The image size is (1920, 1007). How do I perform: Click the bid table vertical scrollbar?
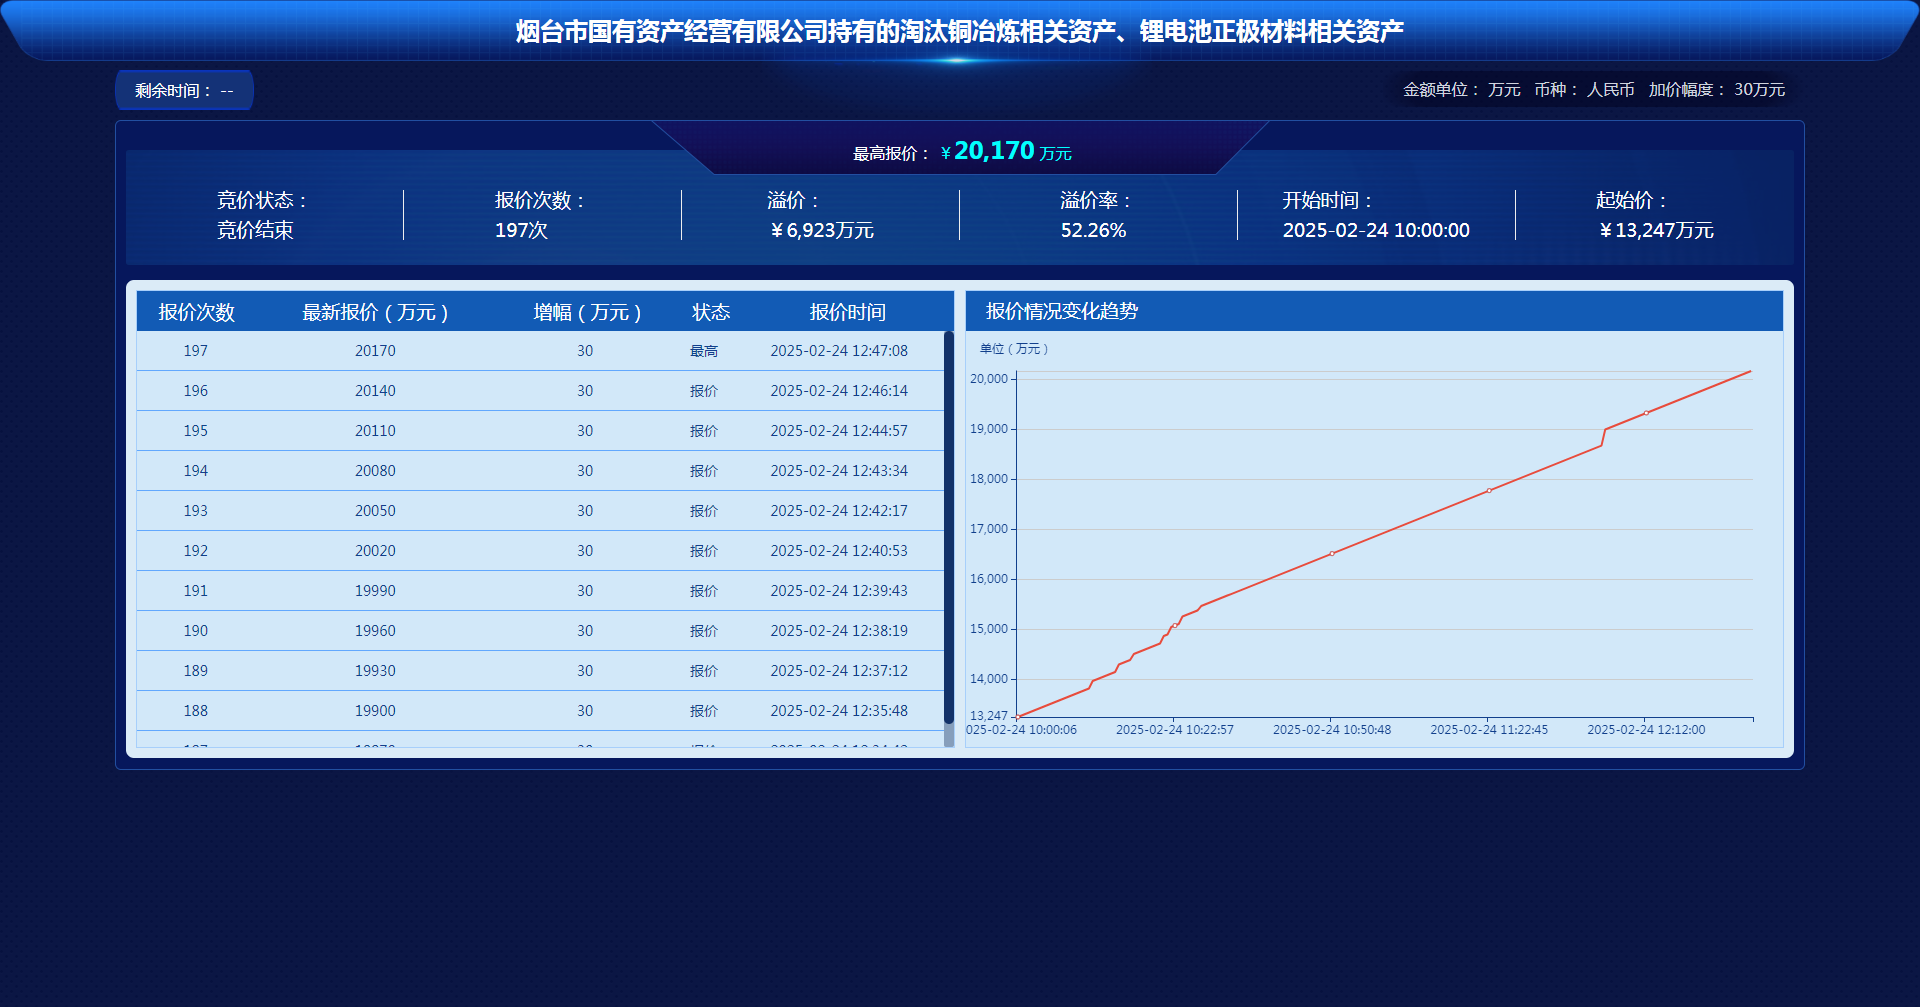point(949,530)
